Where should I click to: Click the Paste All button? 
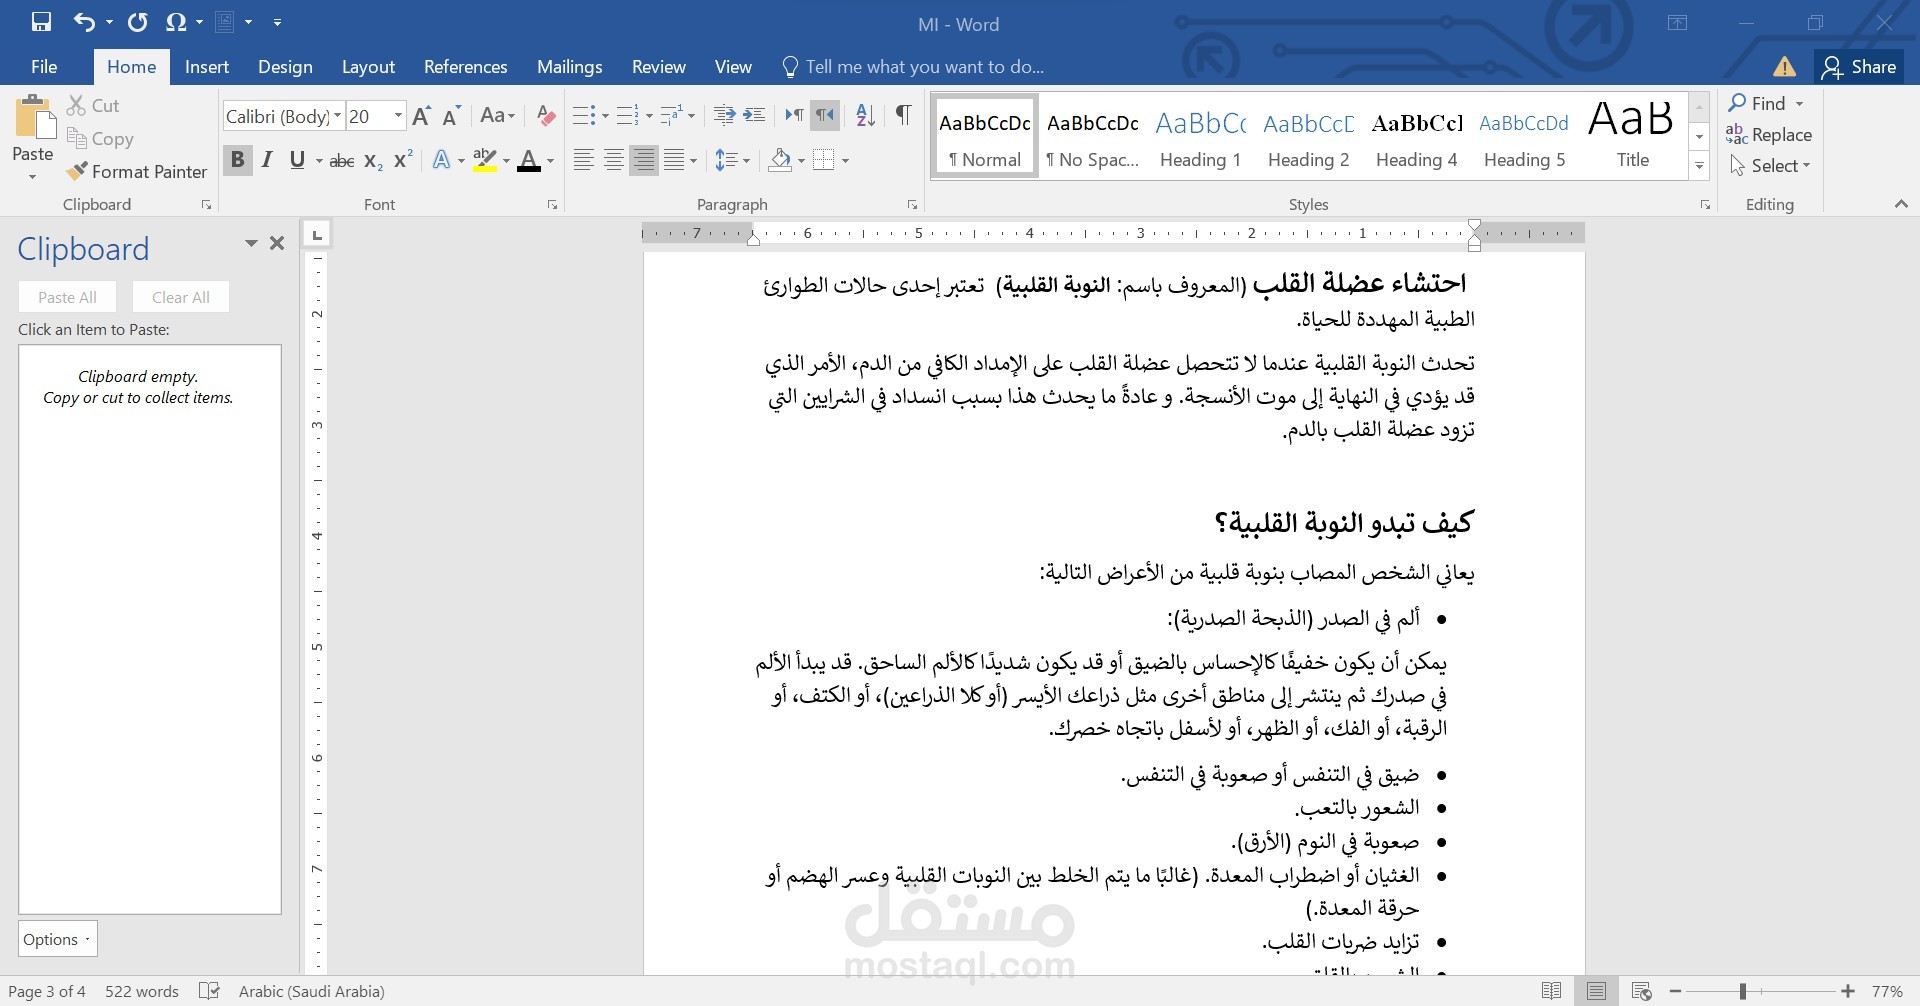(x=67, y=297)
